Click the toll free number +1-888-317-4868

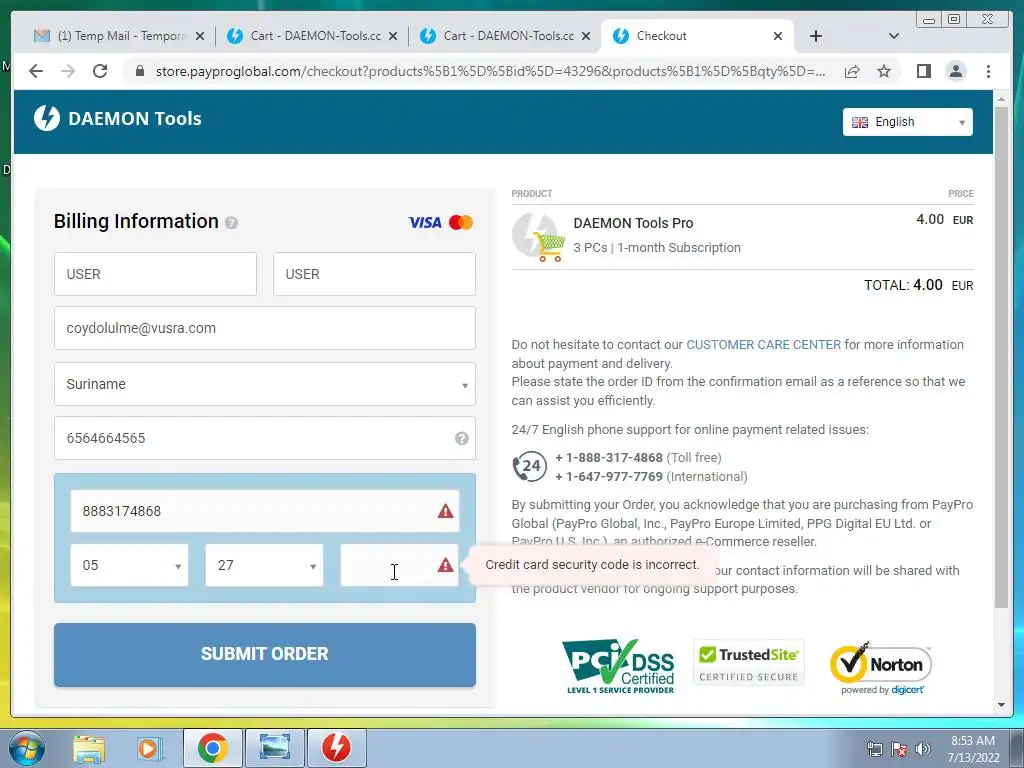609,458
